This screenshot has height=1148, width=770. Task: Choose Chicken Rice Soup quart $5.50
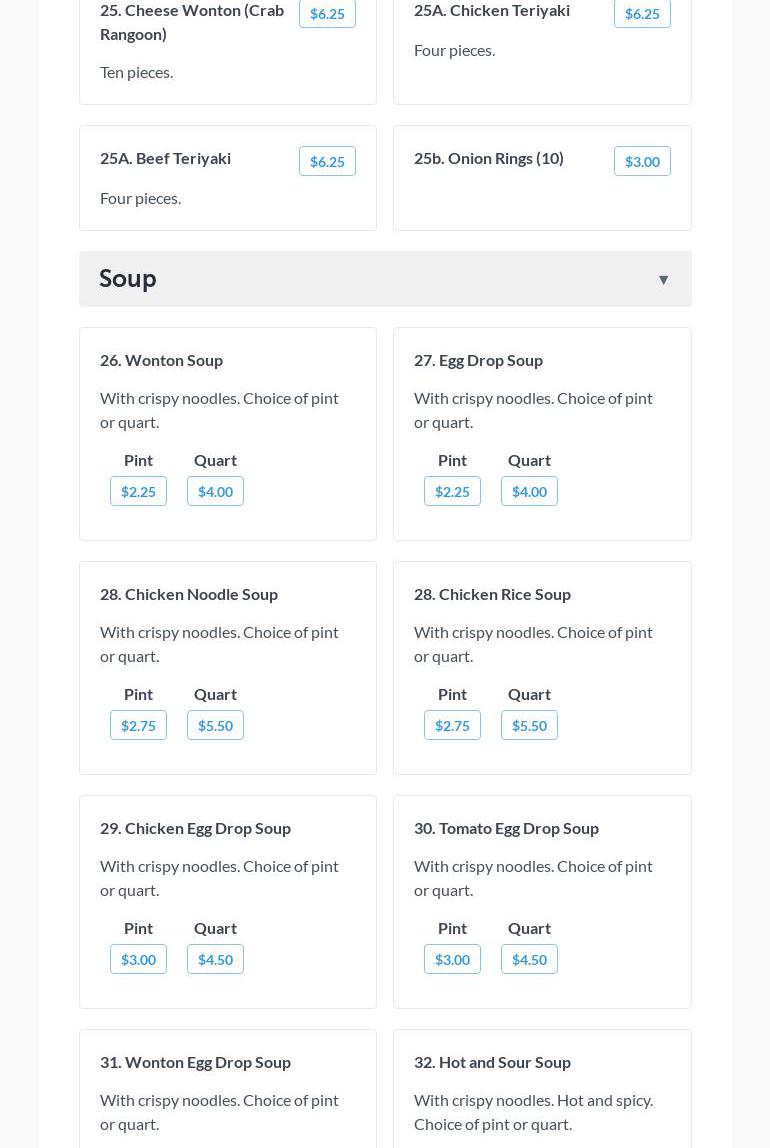tap(529, 725)
